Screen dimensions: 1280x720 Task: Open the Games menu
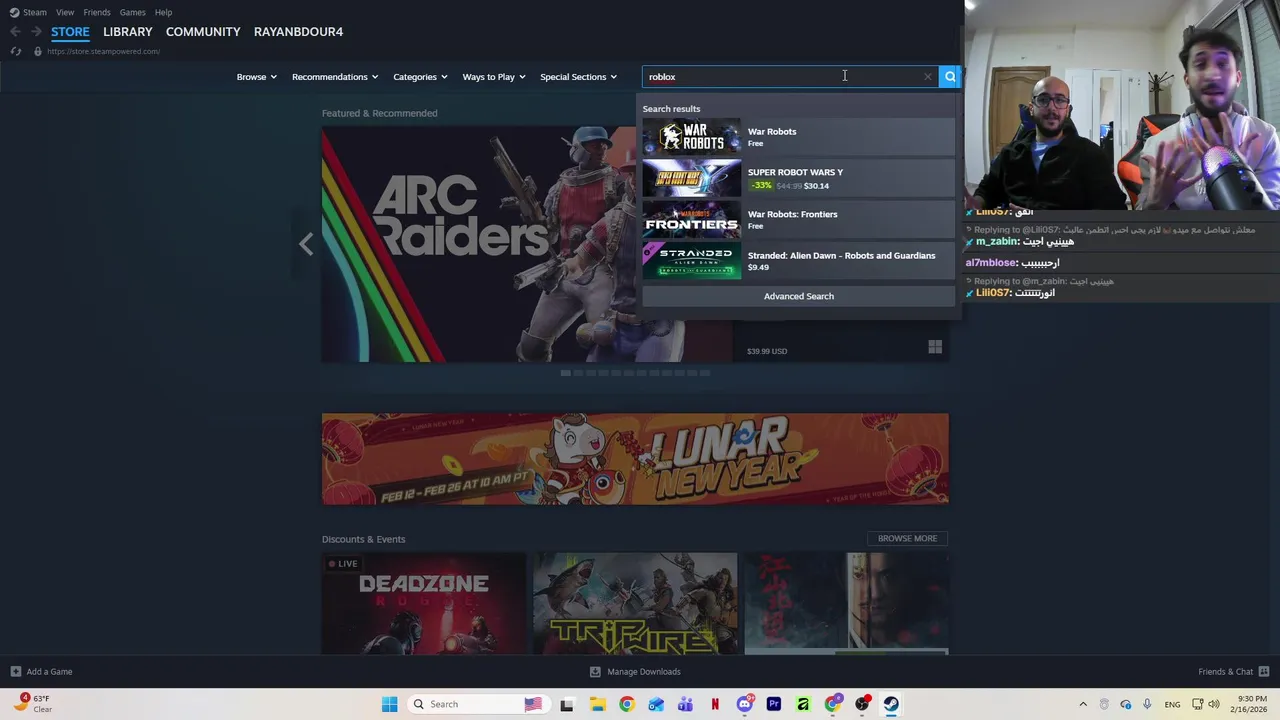click(132, 12)
